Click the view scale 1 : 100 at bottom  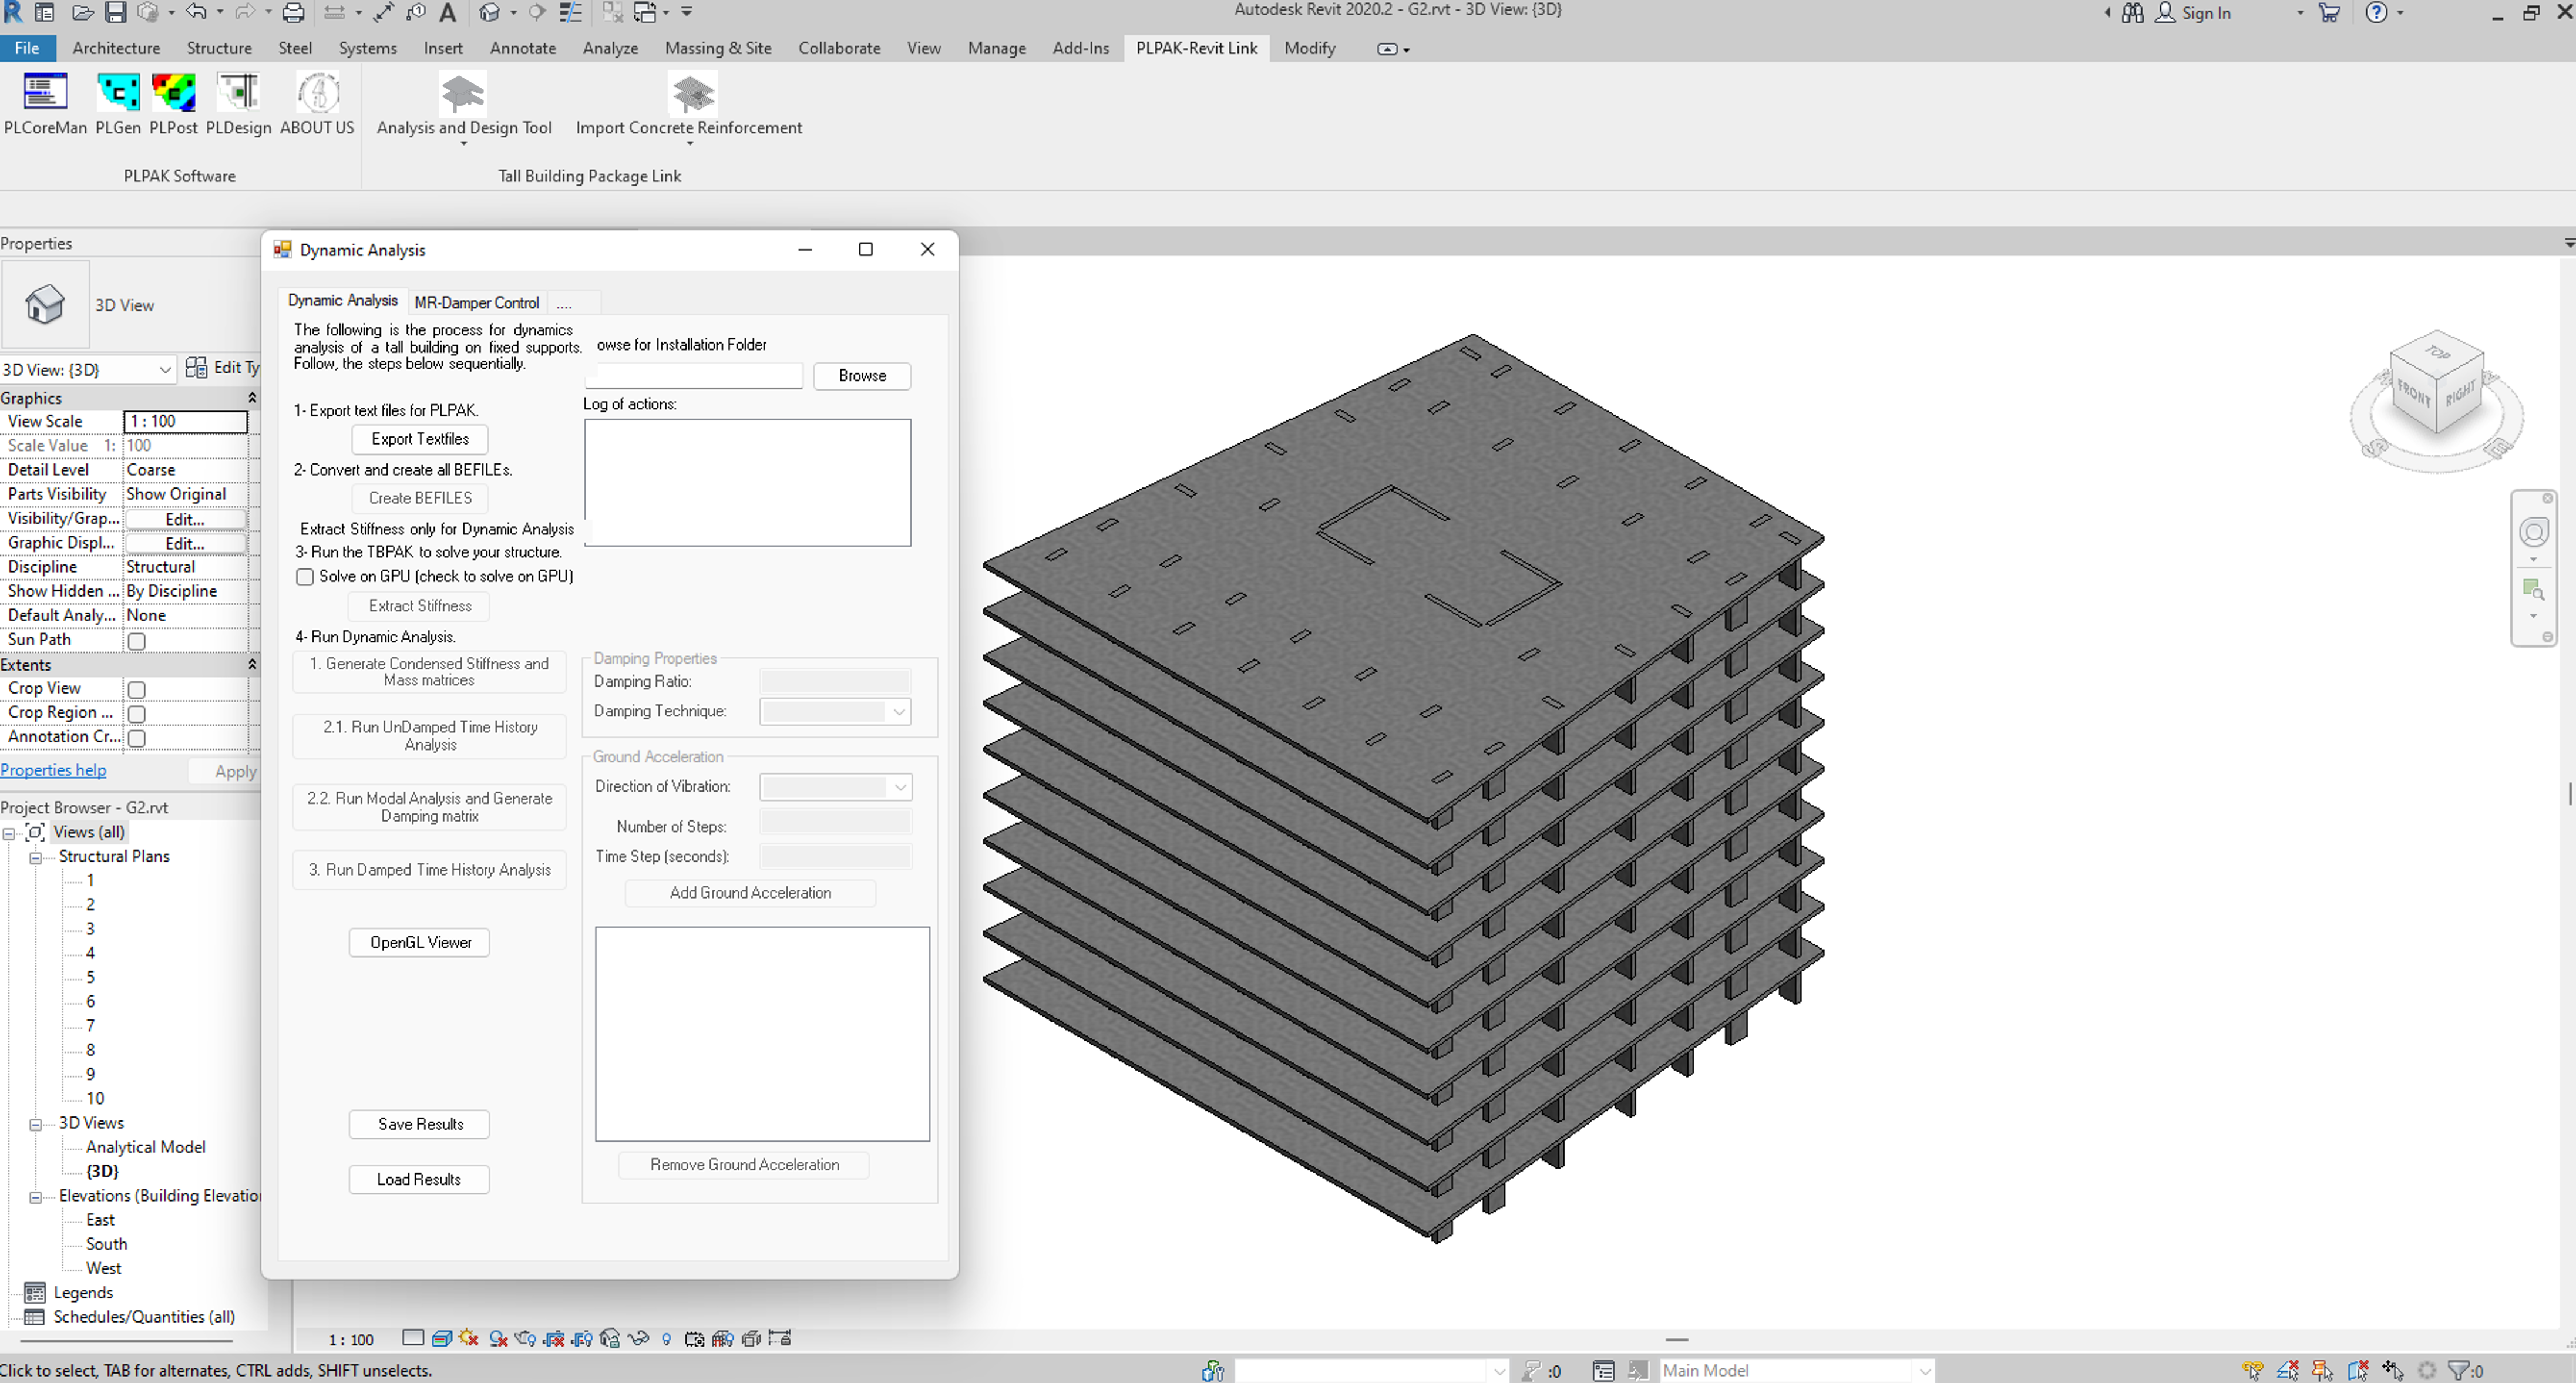coord(351,1340)
